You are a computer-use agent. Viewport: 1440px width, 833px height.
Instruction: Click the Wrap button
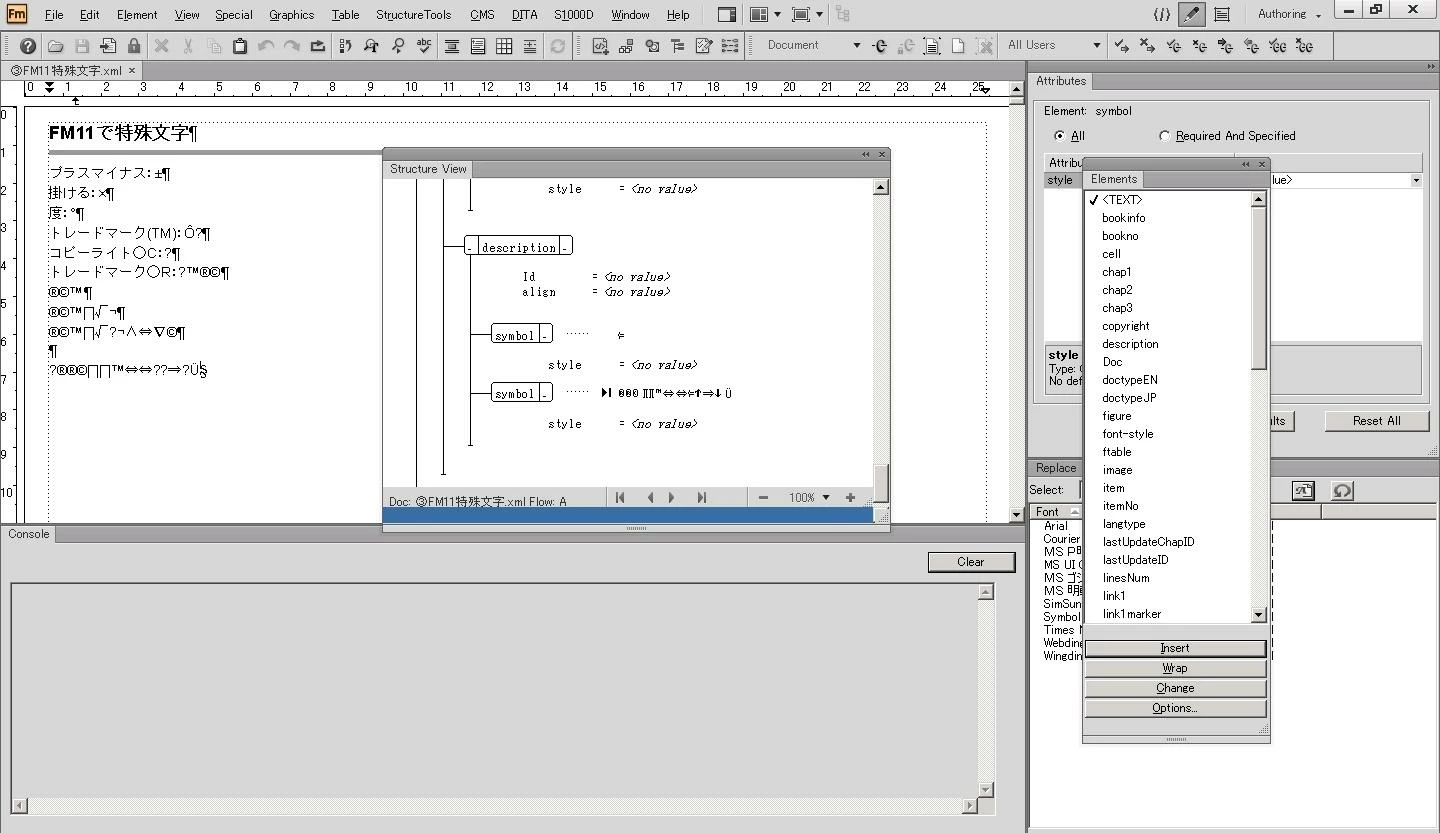point(1175,668)
